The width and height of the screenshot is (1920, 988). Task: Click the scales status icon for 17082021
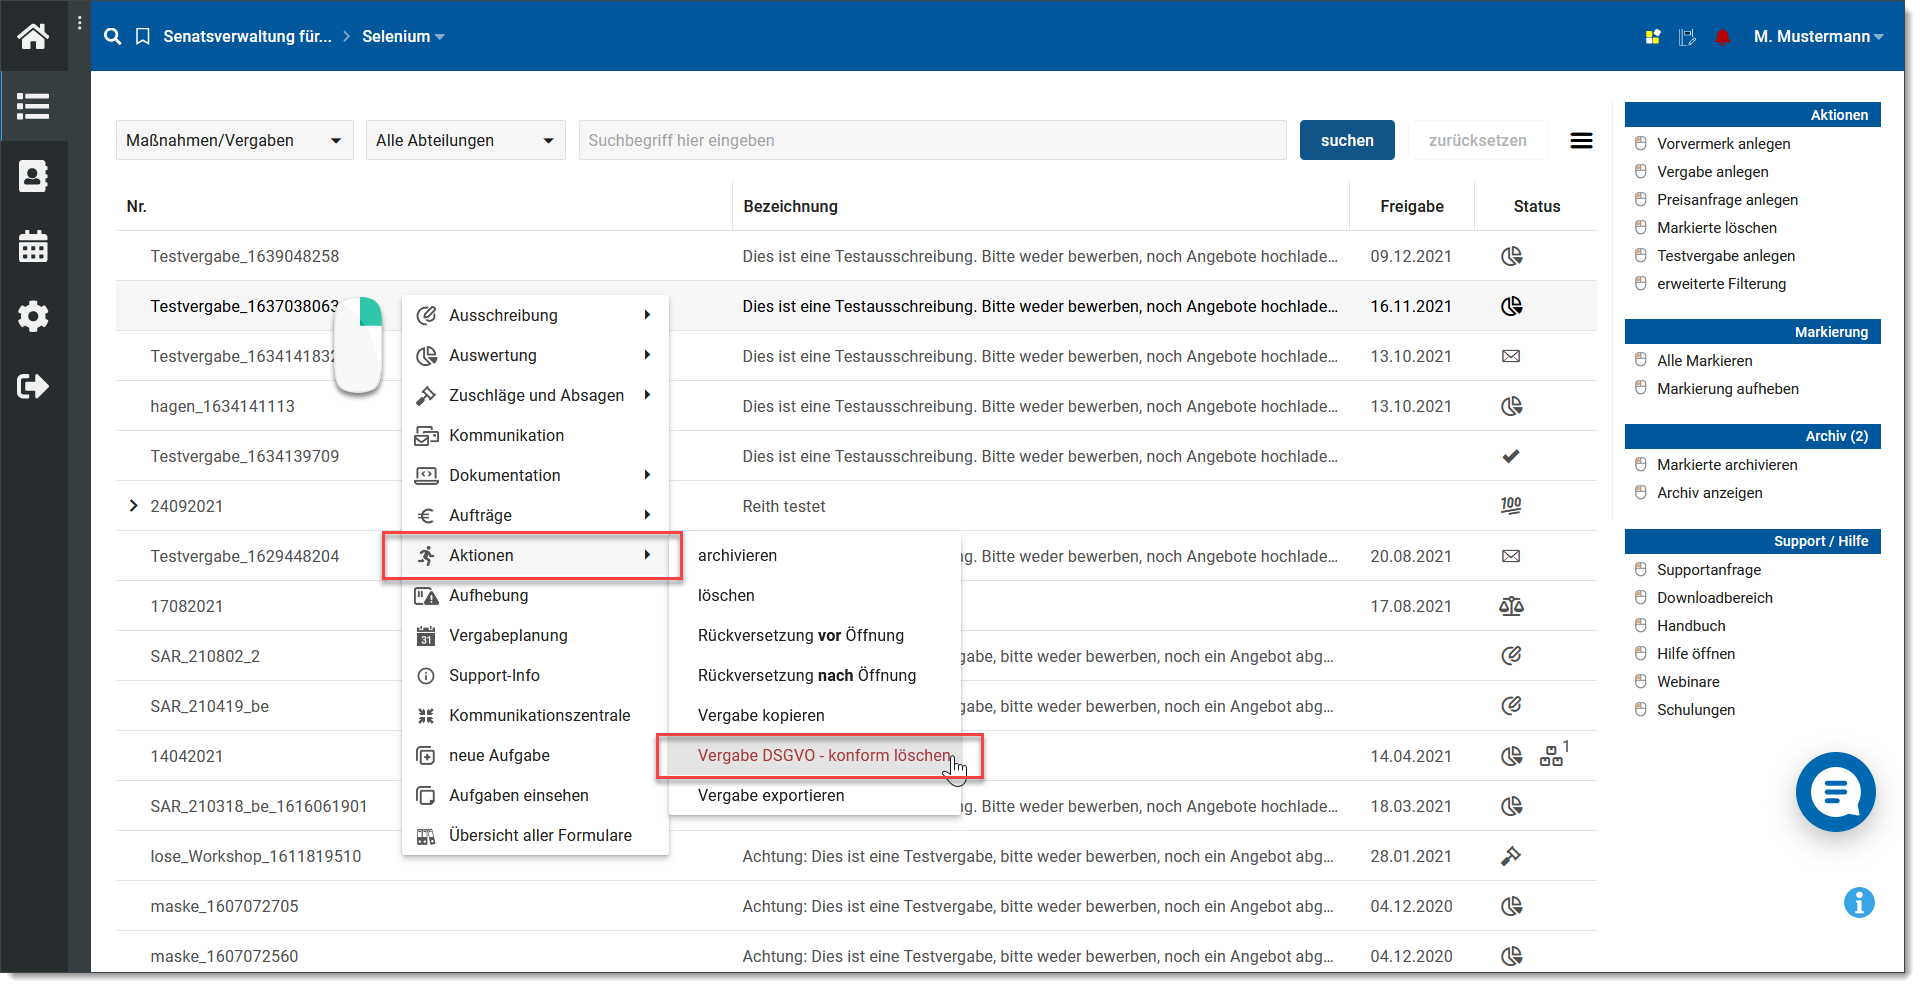coord(1511,606)
